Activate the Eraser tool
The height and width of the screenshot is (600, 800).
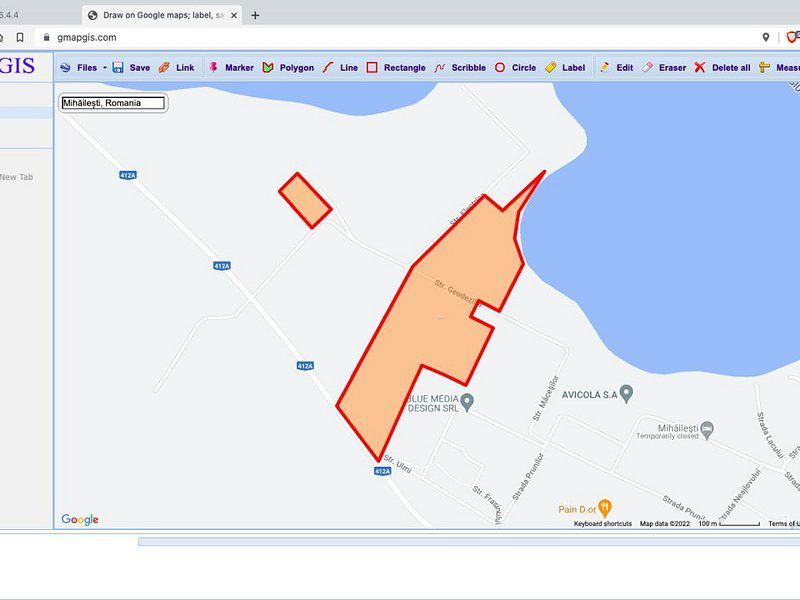(x=664, y=68)
